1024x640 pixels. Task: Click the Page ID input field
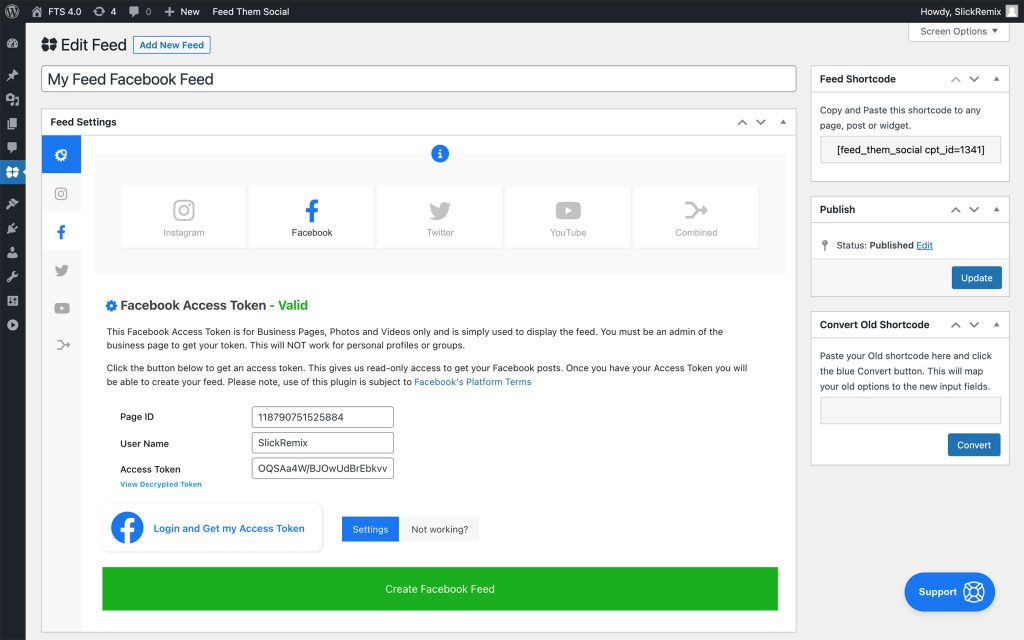tap(323, 417)
